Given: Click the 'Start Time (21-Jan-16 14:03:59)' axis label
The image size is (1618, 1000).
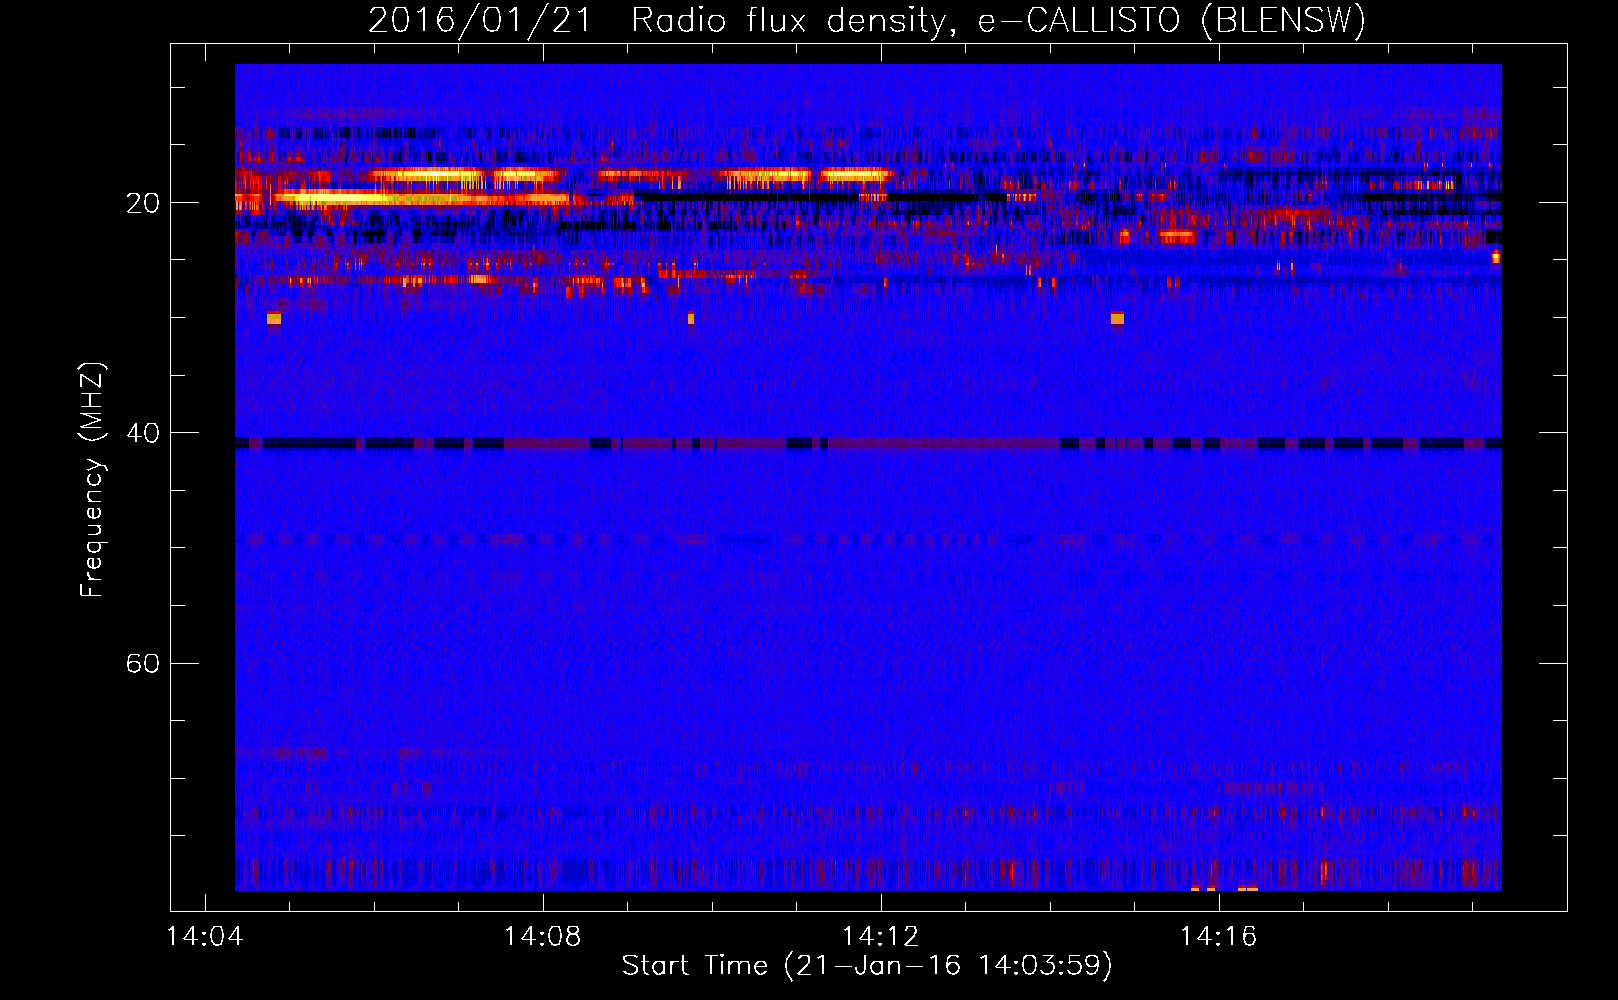Looking at the screenshot, I should click(x=867, y=966).
